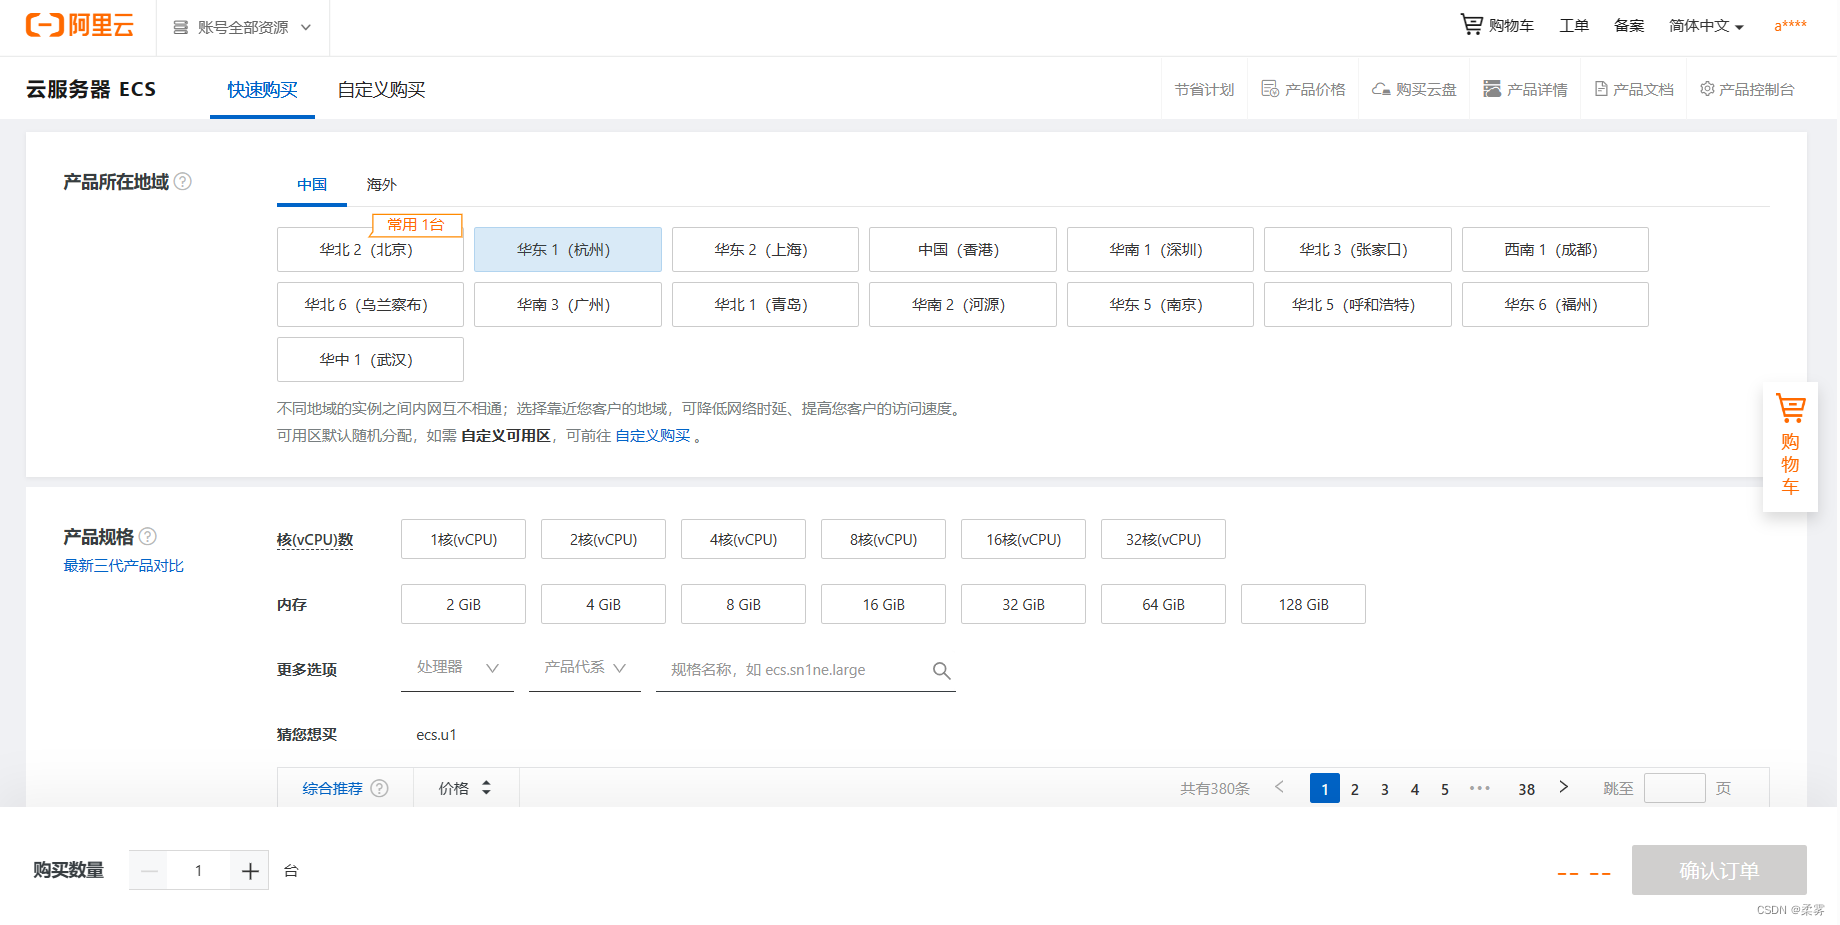1840x925 pixels.
Task: Decrease purchase quantity with minus button
Action: [x=149, y=871]
